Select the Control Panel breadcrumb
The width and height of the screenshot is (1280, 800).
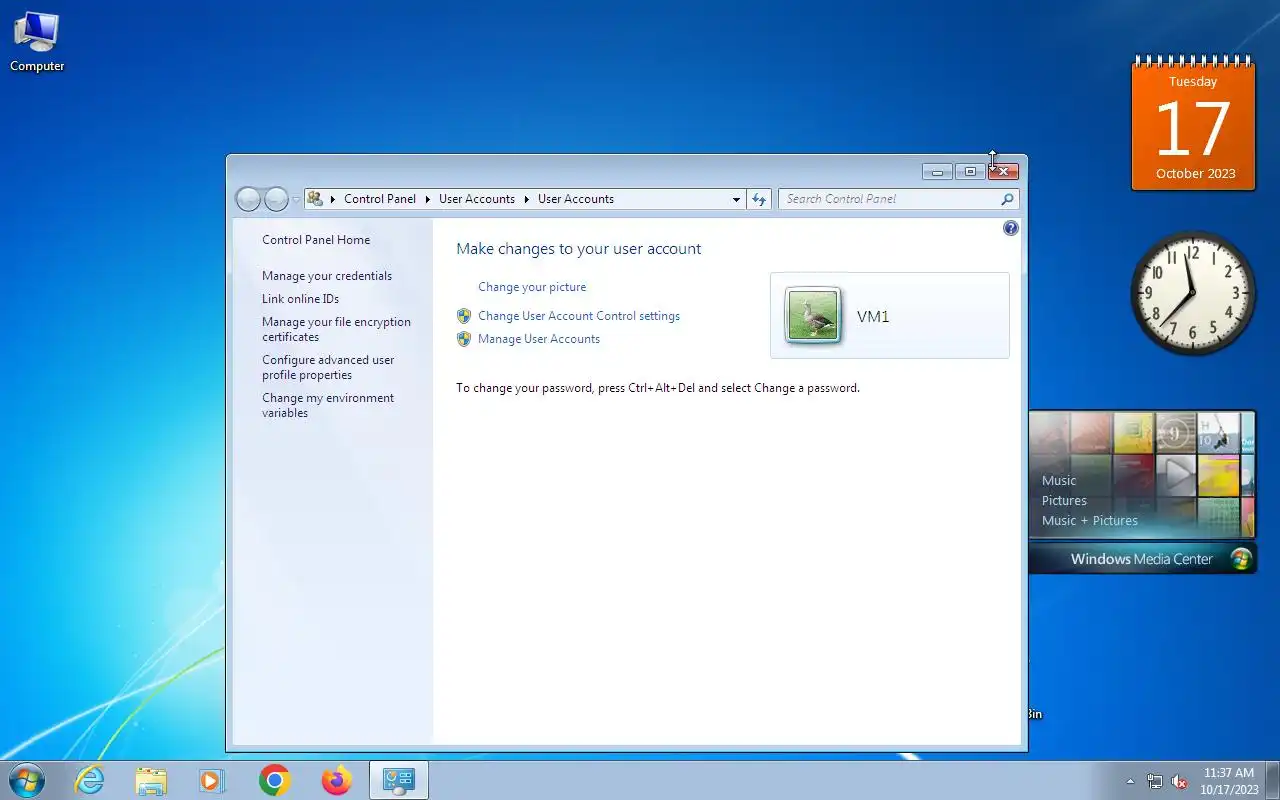click(380, 199)
